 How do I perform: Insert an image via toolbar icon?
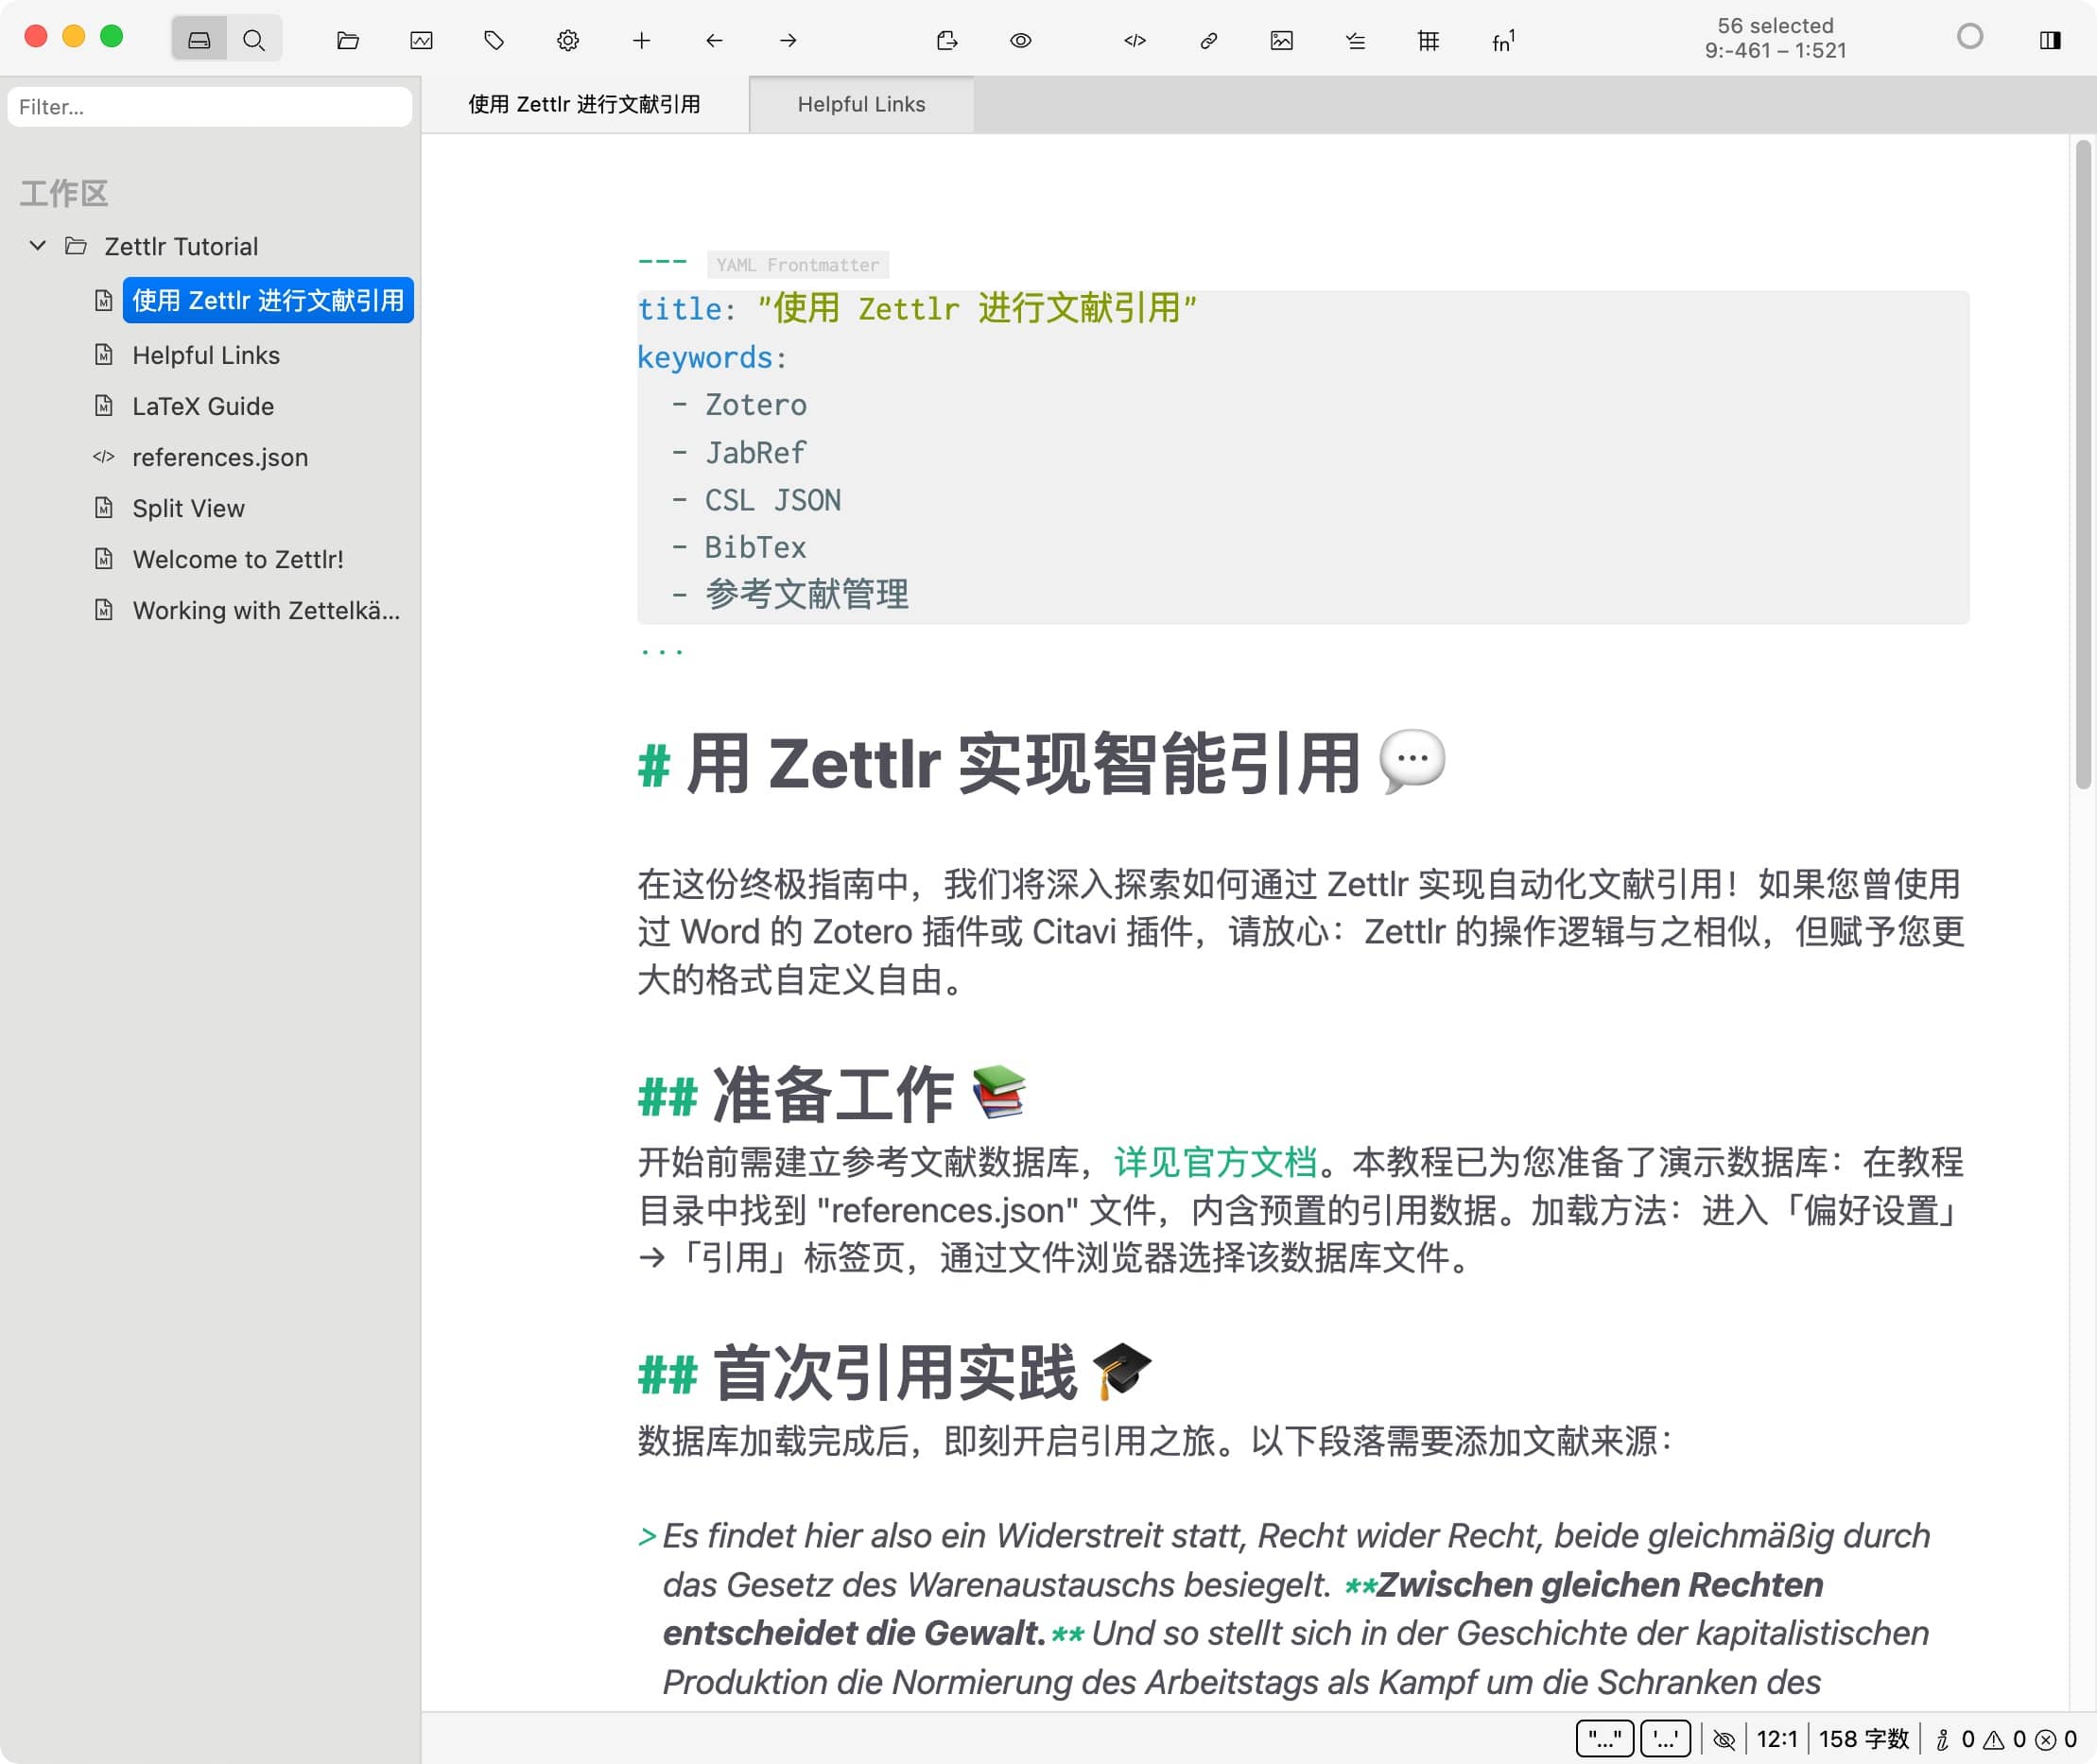(x=1281, y=40)
